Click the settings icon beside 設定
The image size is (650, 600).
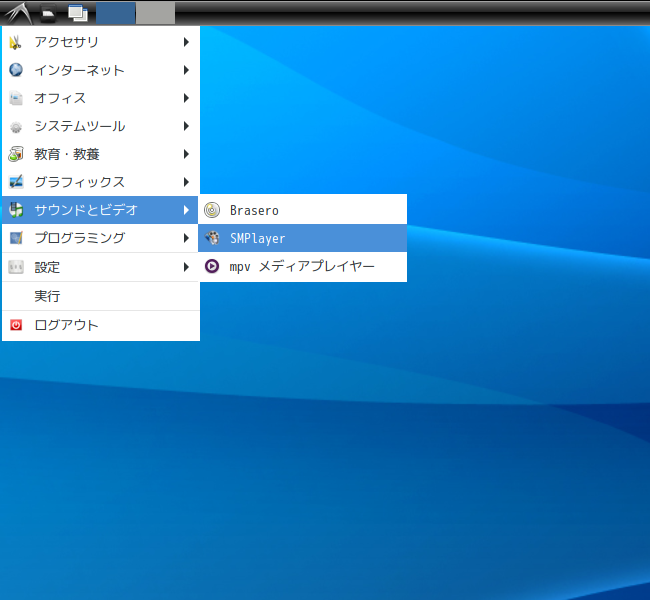click(16, 267)
